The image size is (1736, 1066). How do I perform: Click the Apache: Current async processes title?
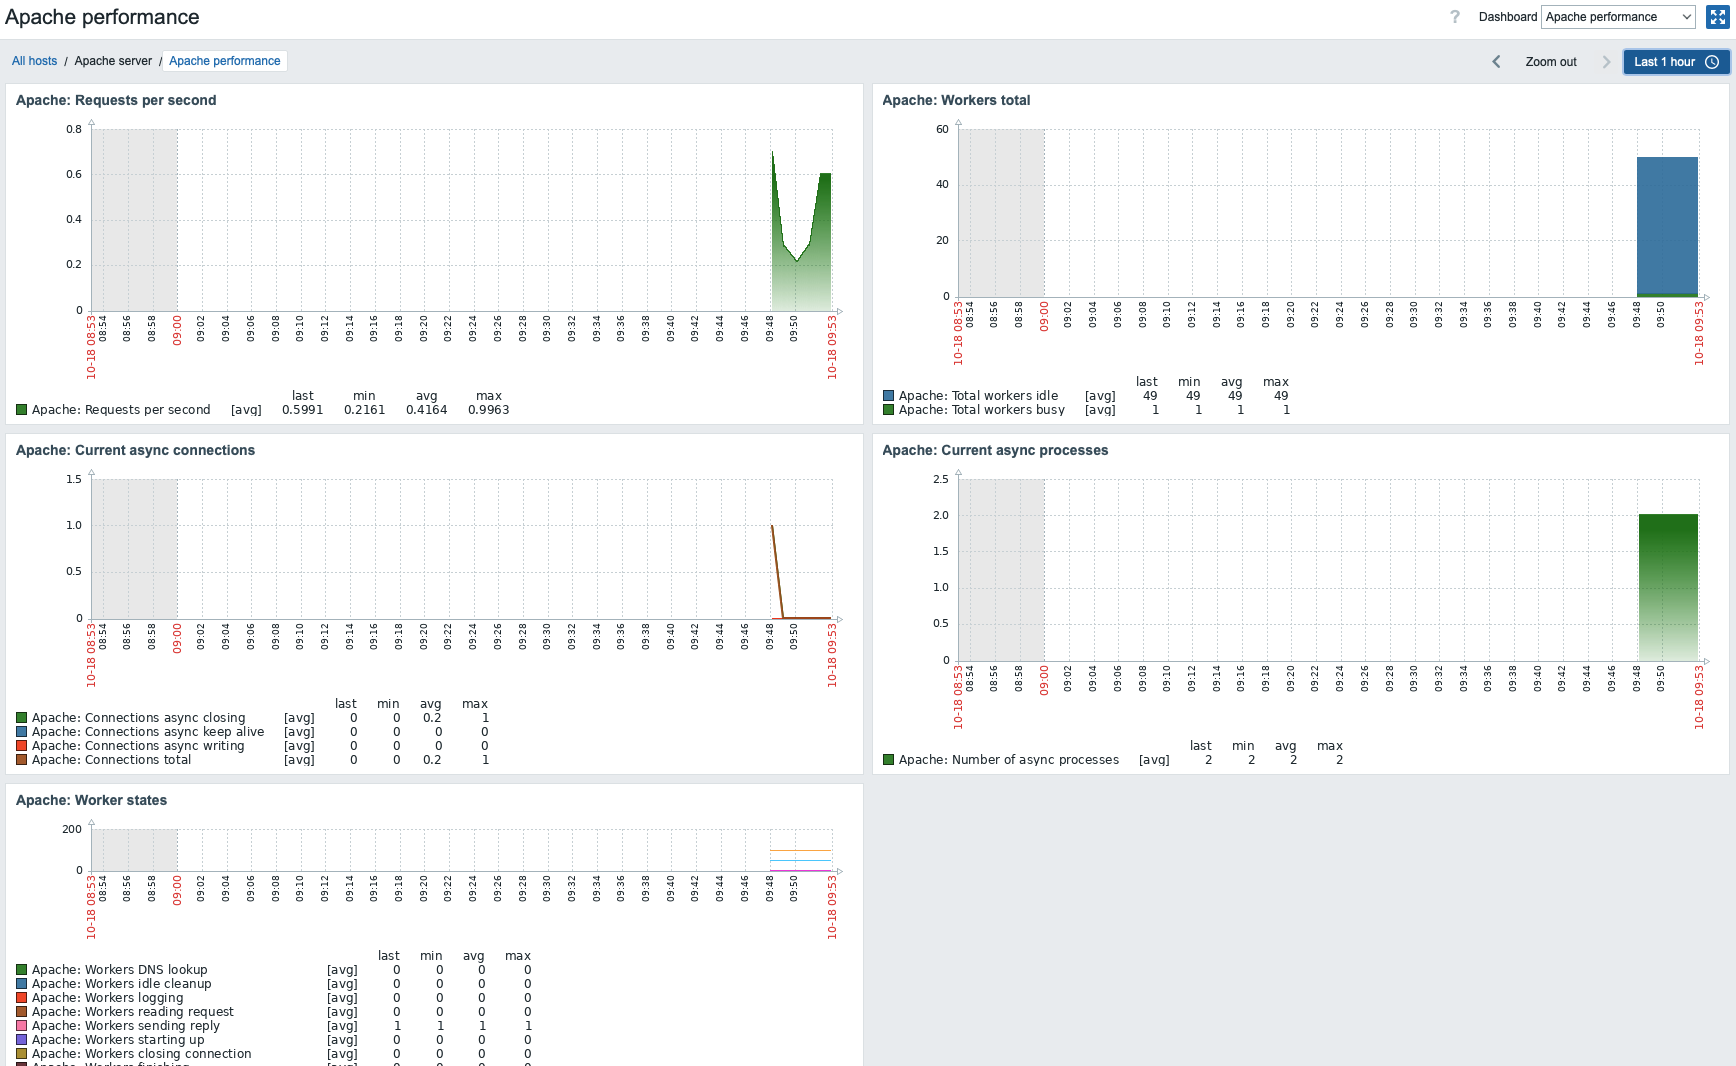coord(995,450)
